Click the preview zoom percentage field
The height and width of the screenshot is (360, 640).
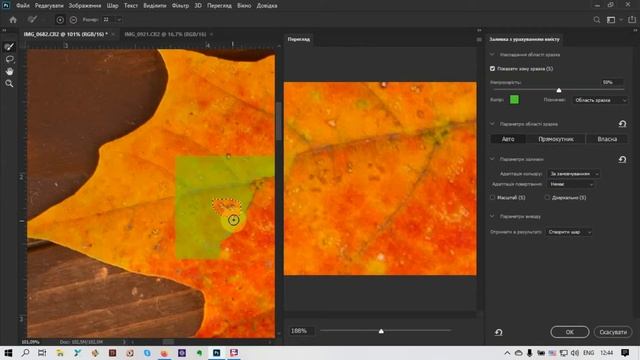tap(301, 331)
